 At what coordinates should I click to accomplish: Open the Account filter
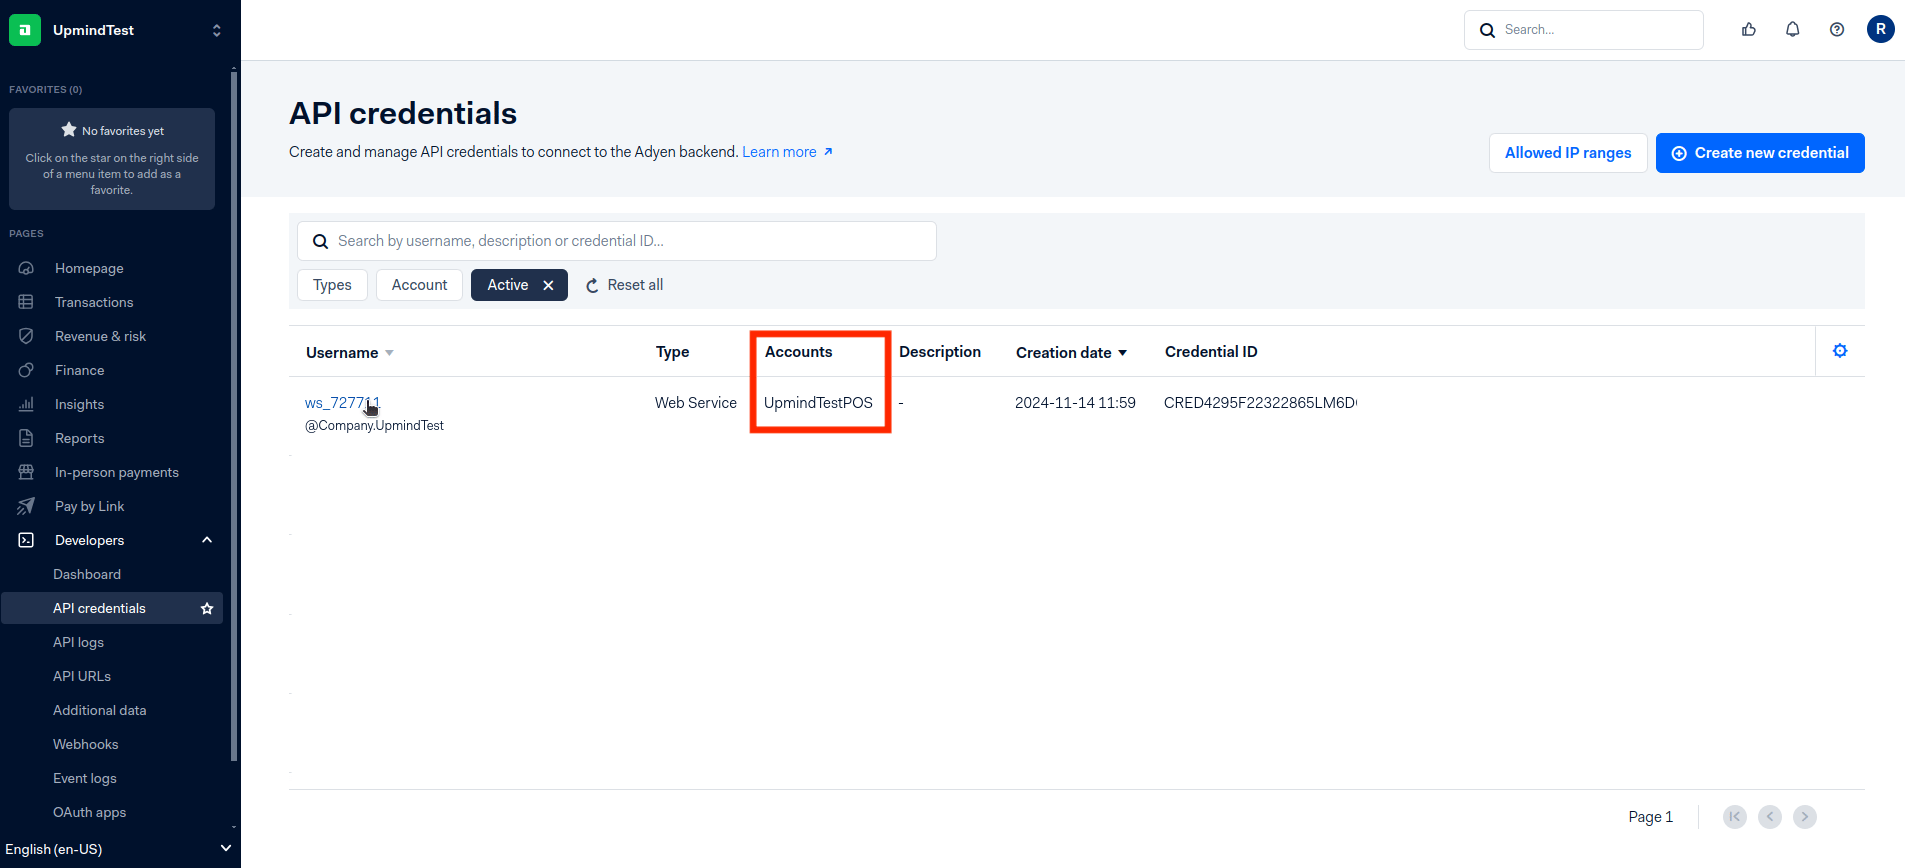[419, 285]
